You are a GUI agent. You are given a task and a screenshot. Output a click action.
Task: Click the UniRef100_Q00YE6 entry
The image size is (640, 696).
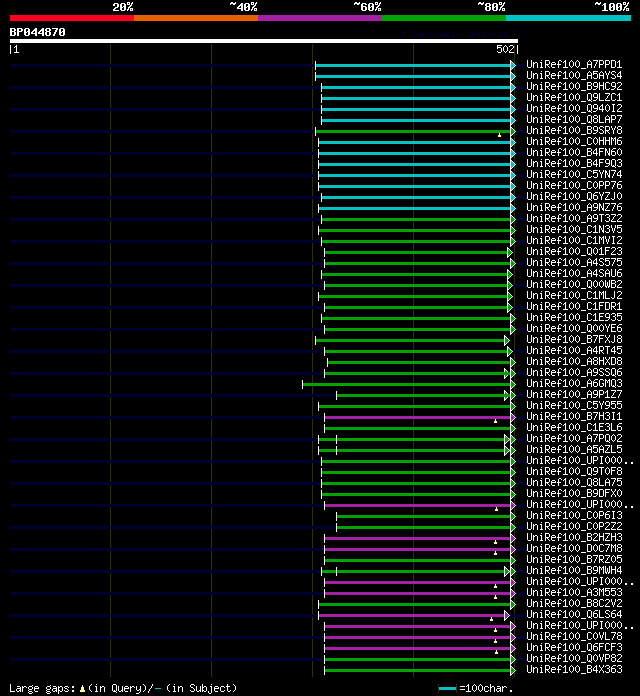click(574, 328)
